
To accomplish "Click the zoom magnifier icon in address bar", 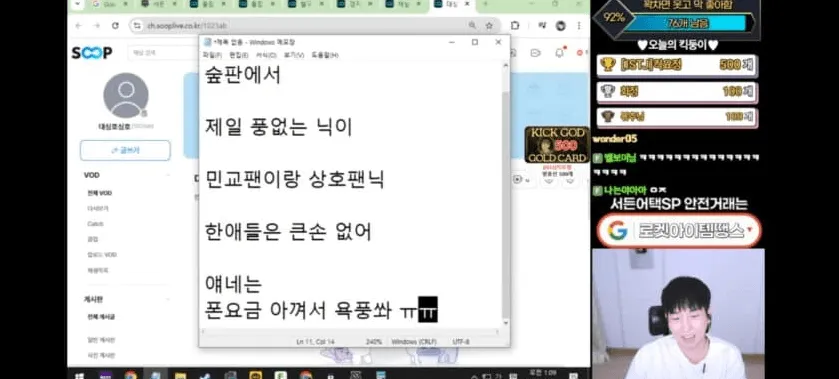I will click(x=472, y=26).
